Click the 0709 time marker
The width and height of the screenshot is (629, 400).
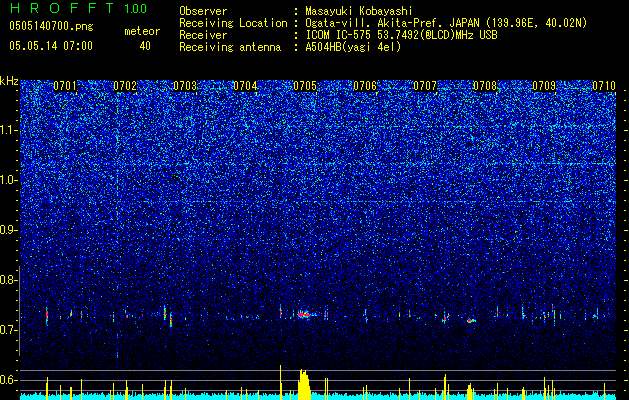click(544, 86)
